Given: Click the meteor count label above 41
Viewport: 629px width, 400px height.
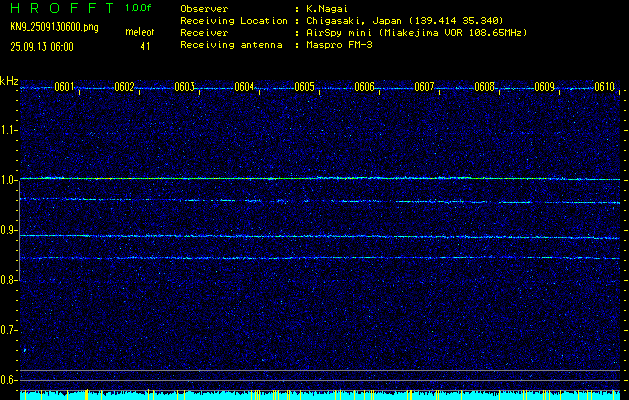Looking at the screenshot, I should [x=140, y=32].
